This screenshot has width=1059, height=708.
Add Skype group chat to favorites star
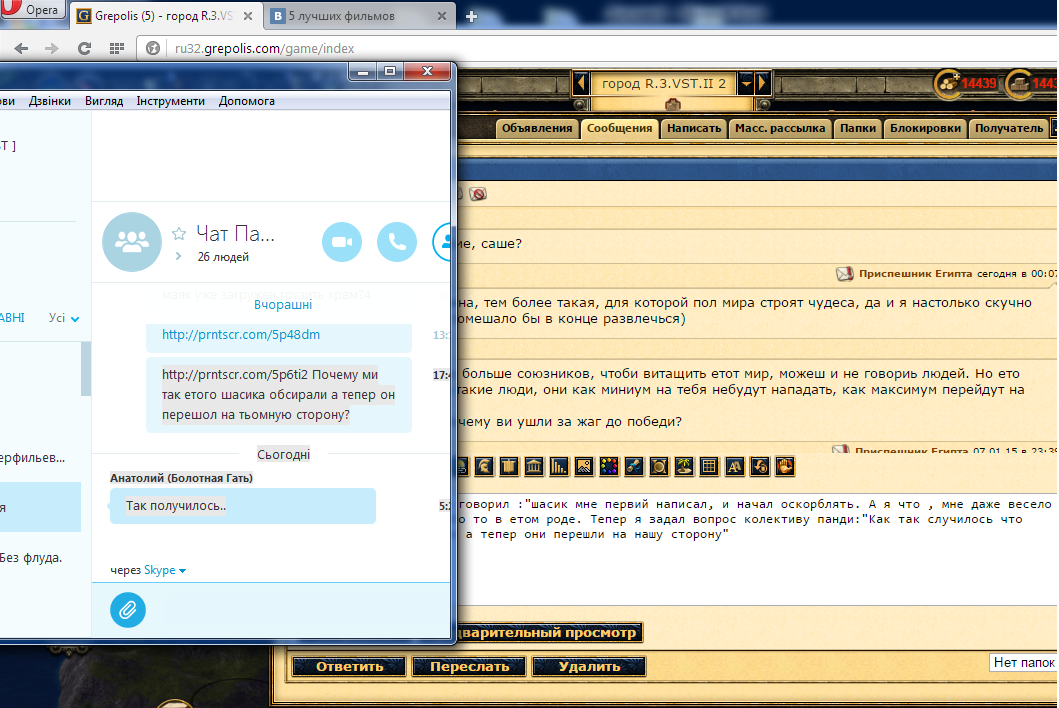click(179, 234)
